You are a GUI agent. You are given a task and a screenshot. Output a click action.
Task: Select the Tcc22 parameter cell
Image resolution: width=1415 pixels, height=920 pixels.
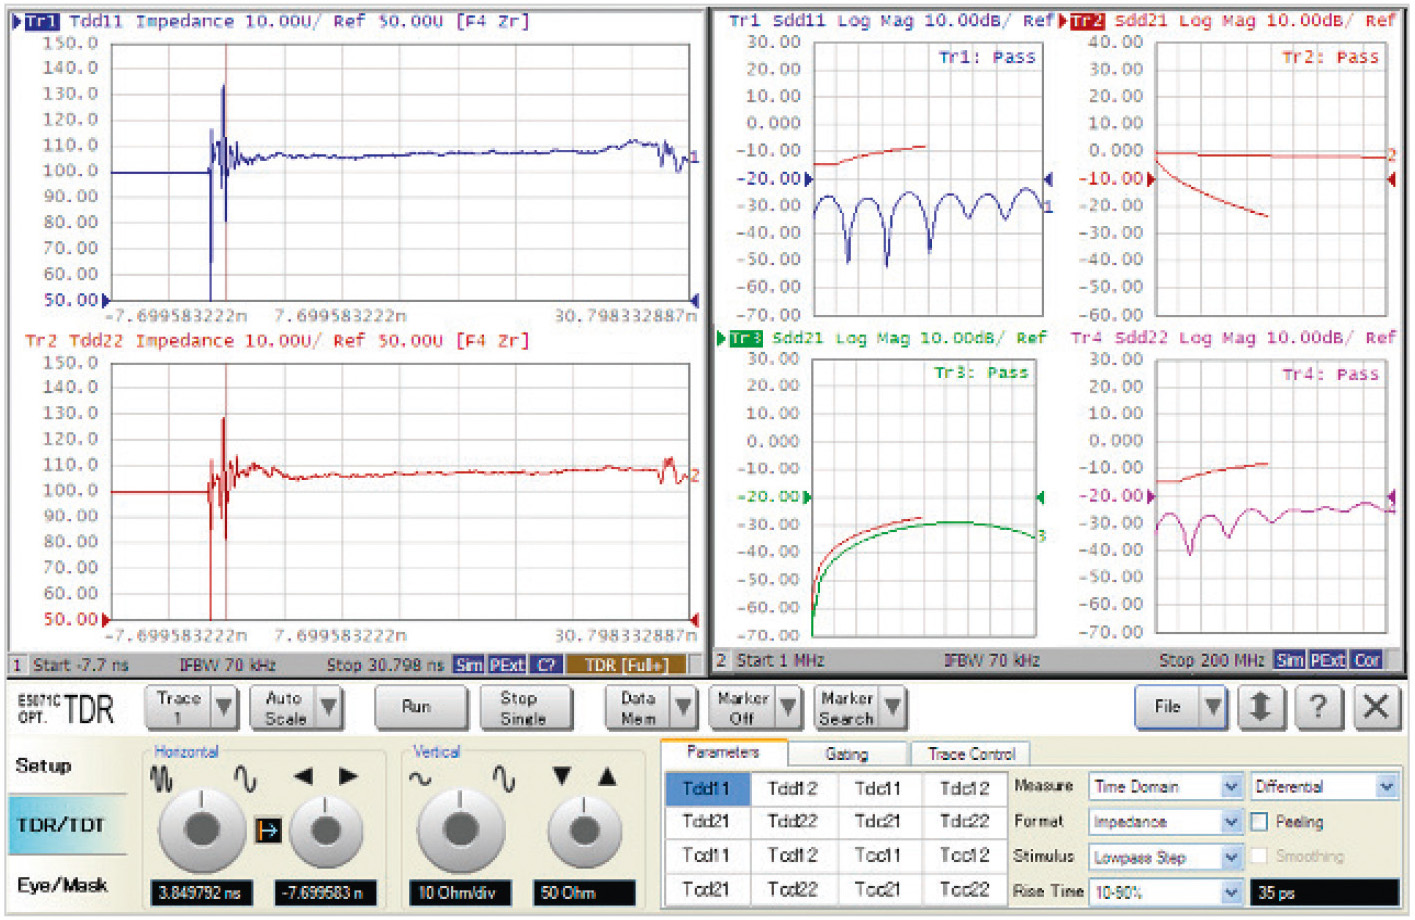[965, 889]
